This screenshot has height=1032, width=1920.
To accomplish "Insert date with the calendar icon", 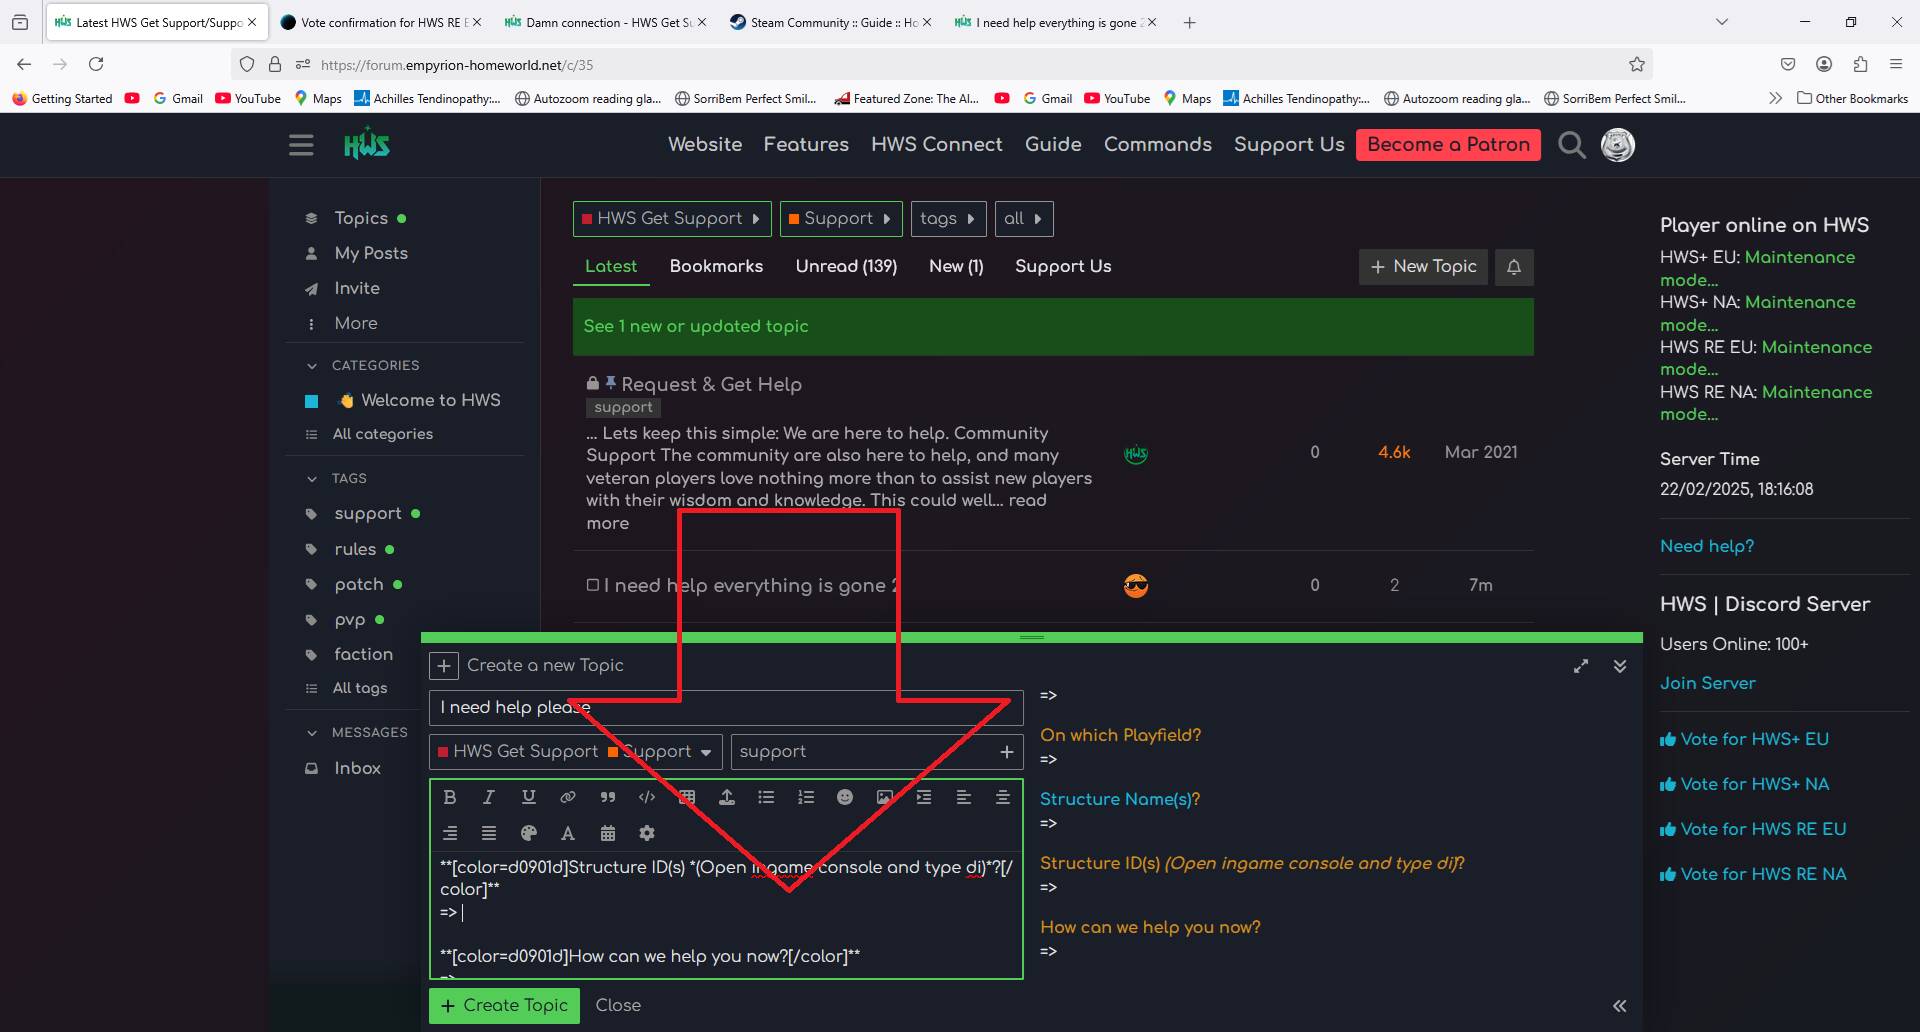I will (608, 833).
